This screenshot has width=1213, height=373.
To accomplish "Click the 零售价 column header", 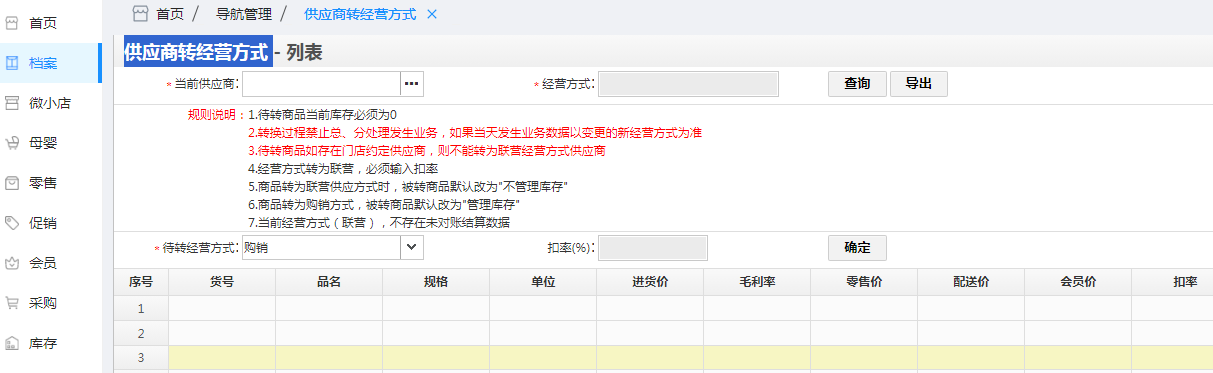I will click(864, 282).
